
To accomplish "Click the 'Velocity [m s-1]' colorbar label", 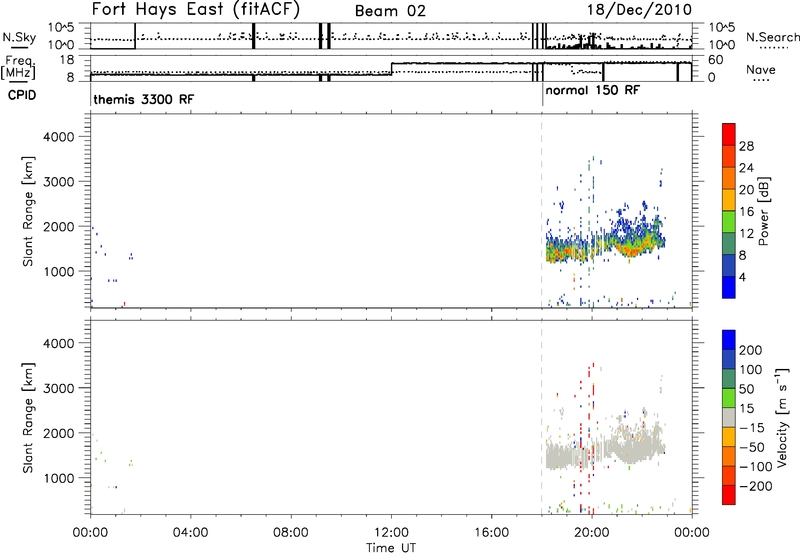I will tap(781, 417).
